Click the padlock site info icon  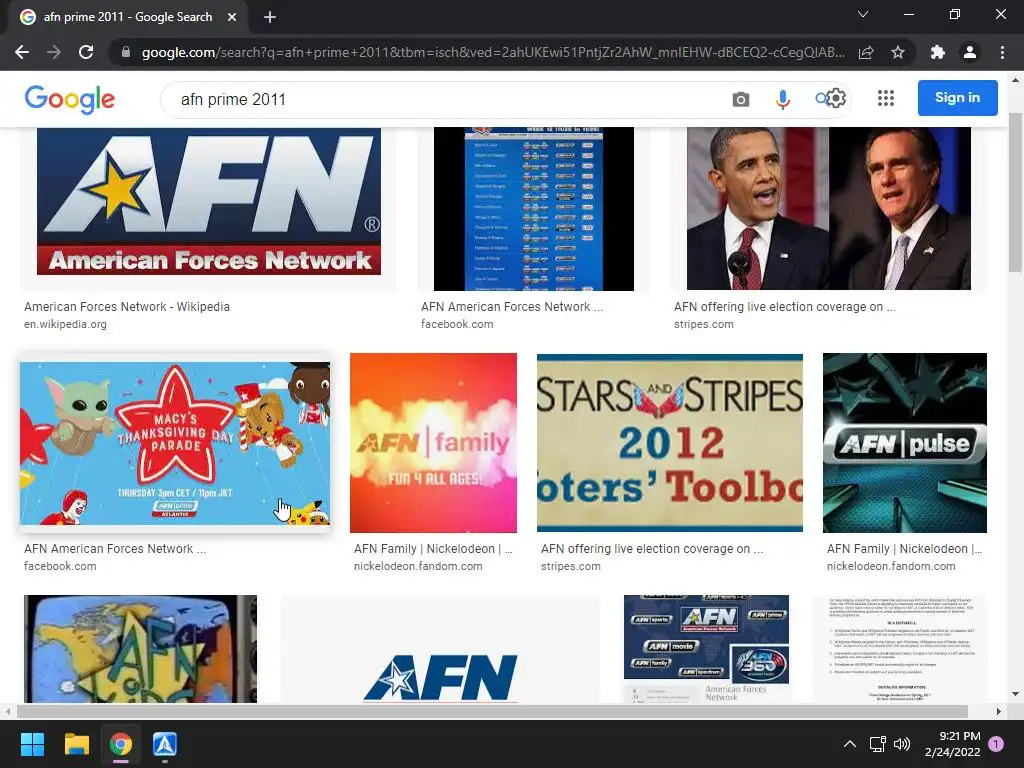(x=126, y=52)
